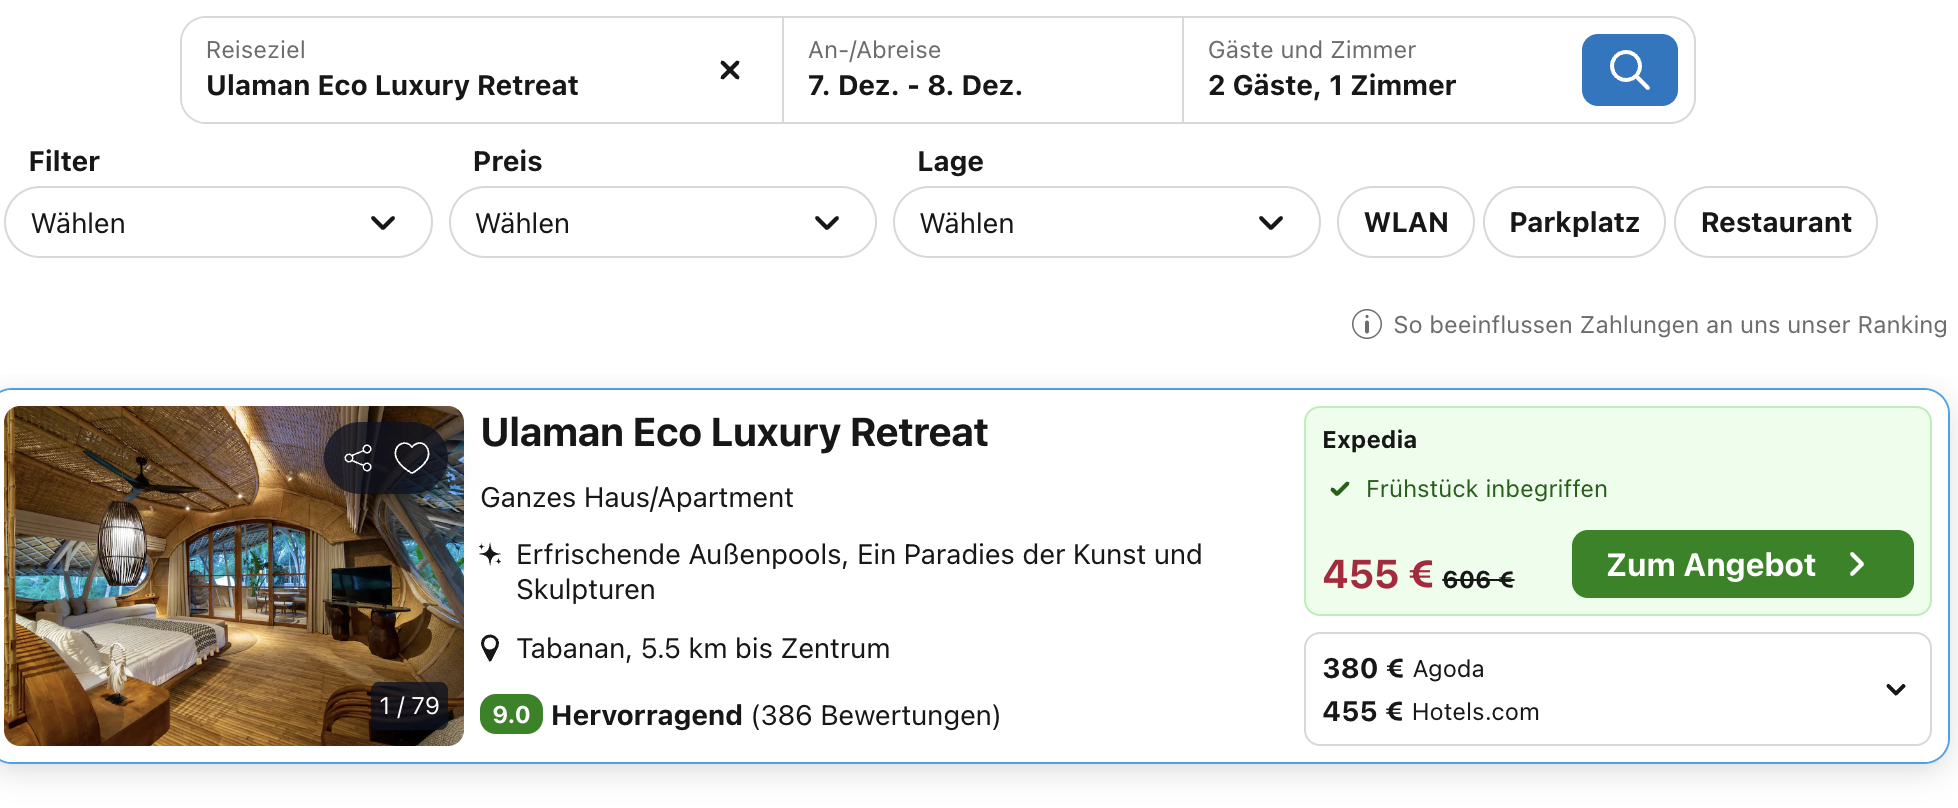Clear the Reiseziel destination field
The image size is (1958, 808).
pyautogui.click(x=730, y=70)
